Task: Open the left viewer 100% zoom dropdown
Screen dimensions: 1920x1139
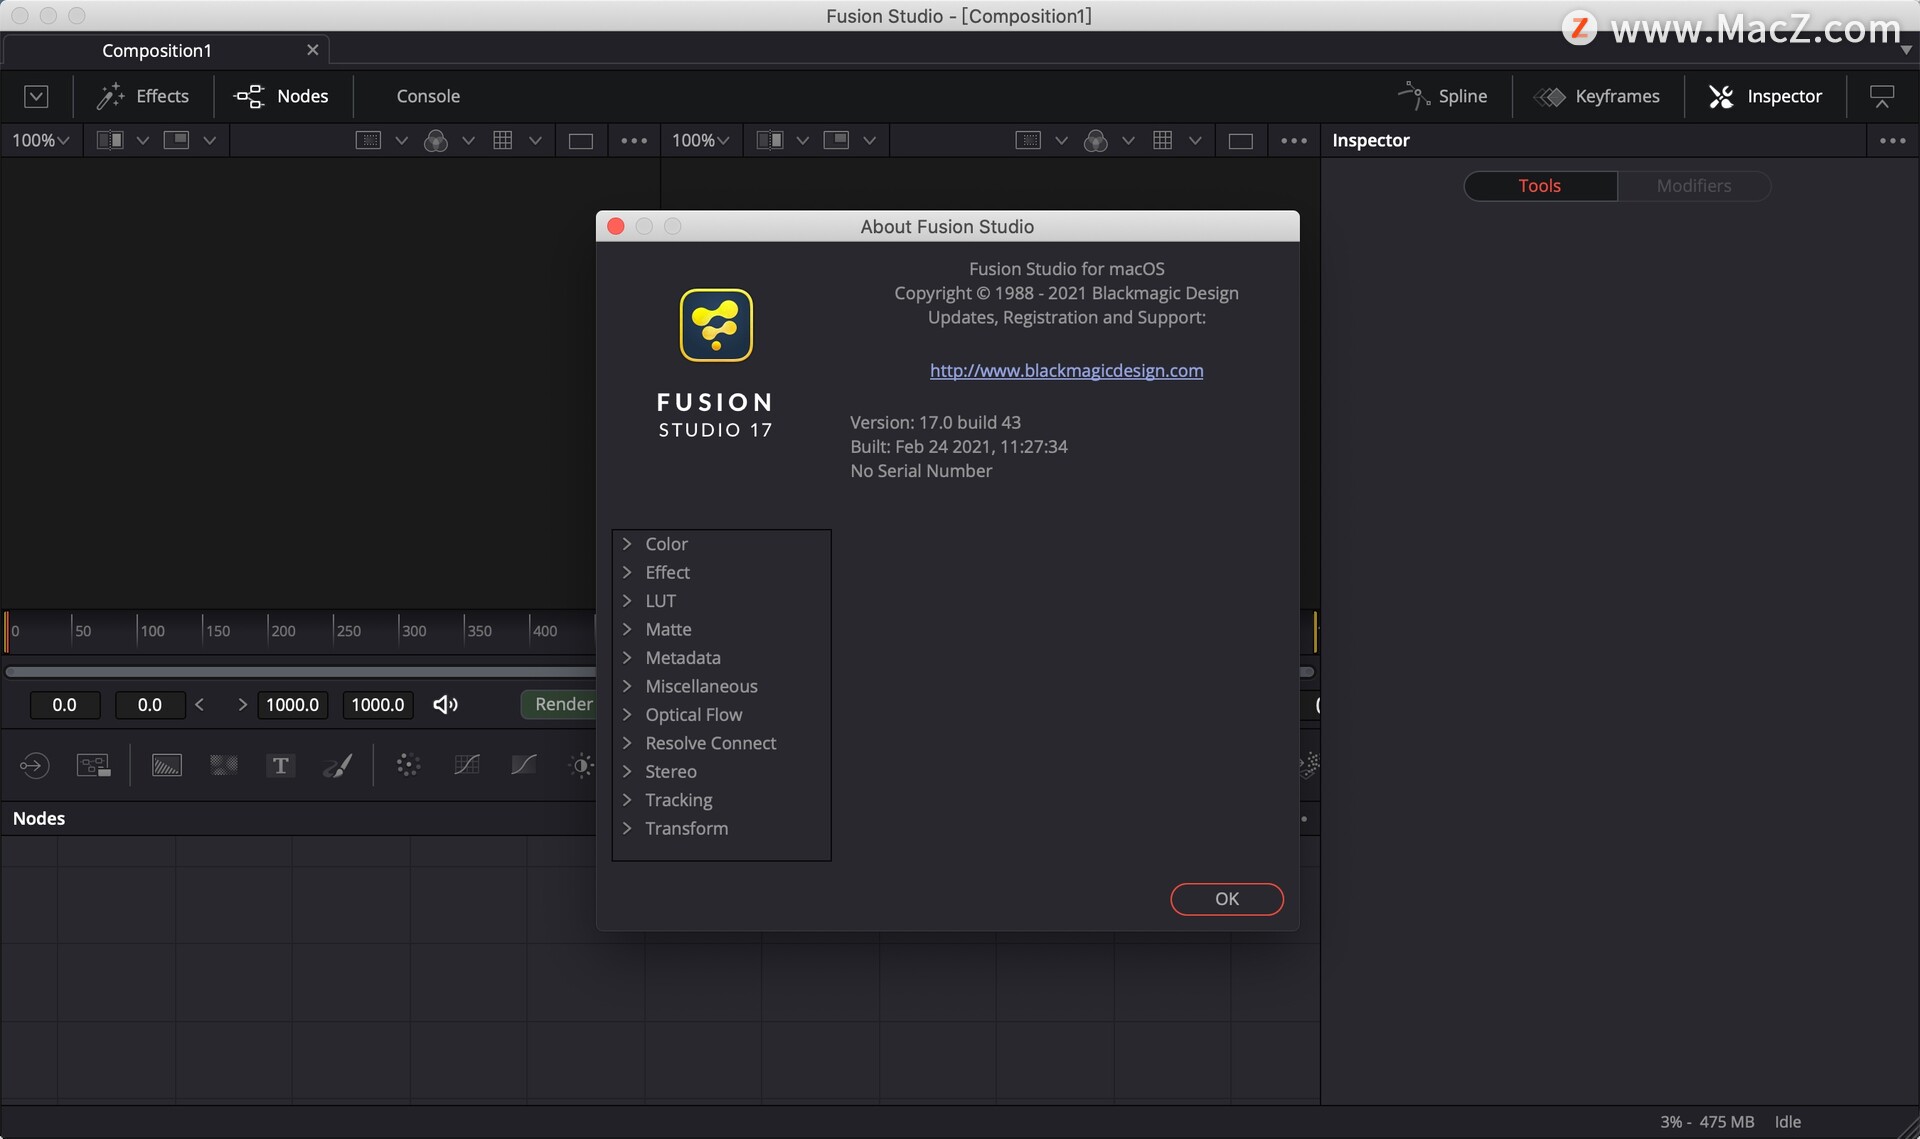Action: point(40,141)
